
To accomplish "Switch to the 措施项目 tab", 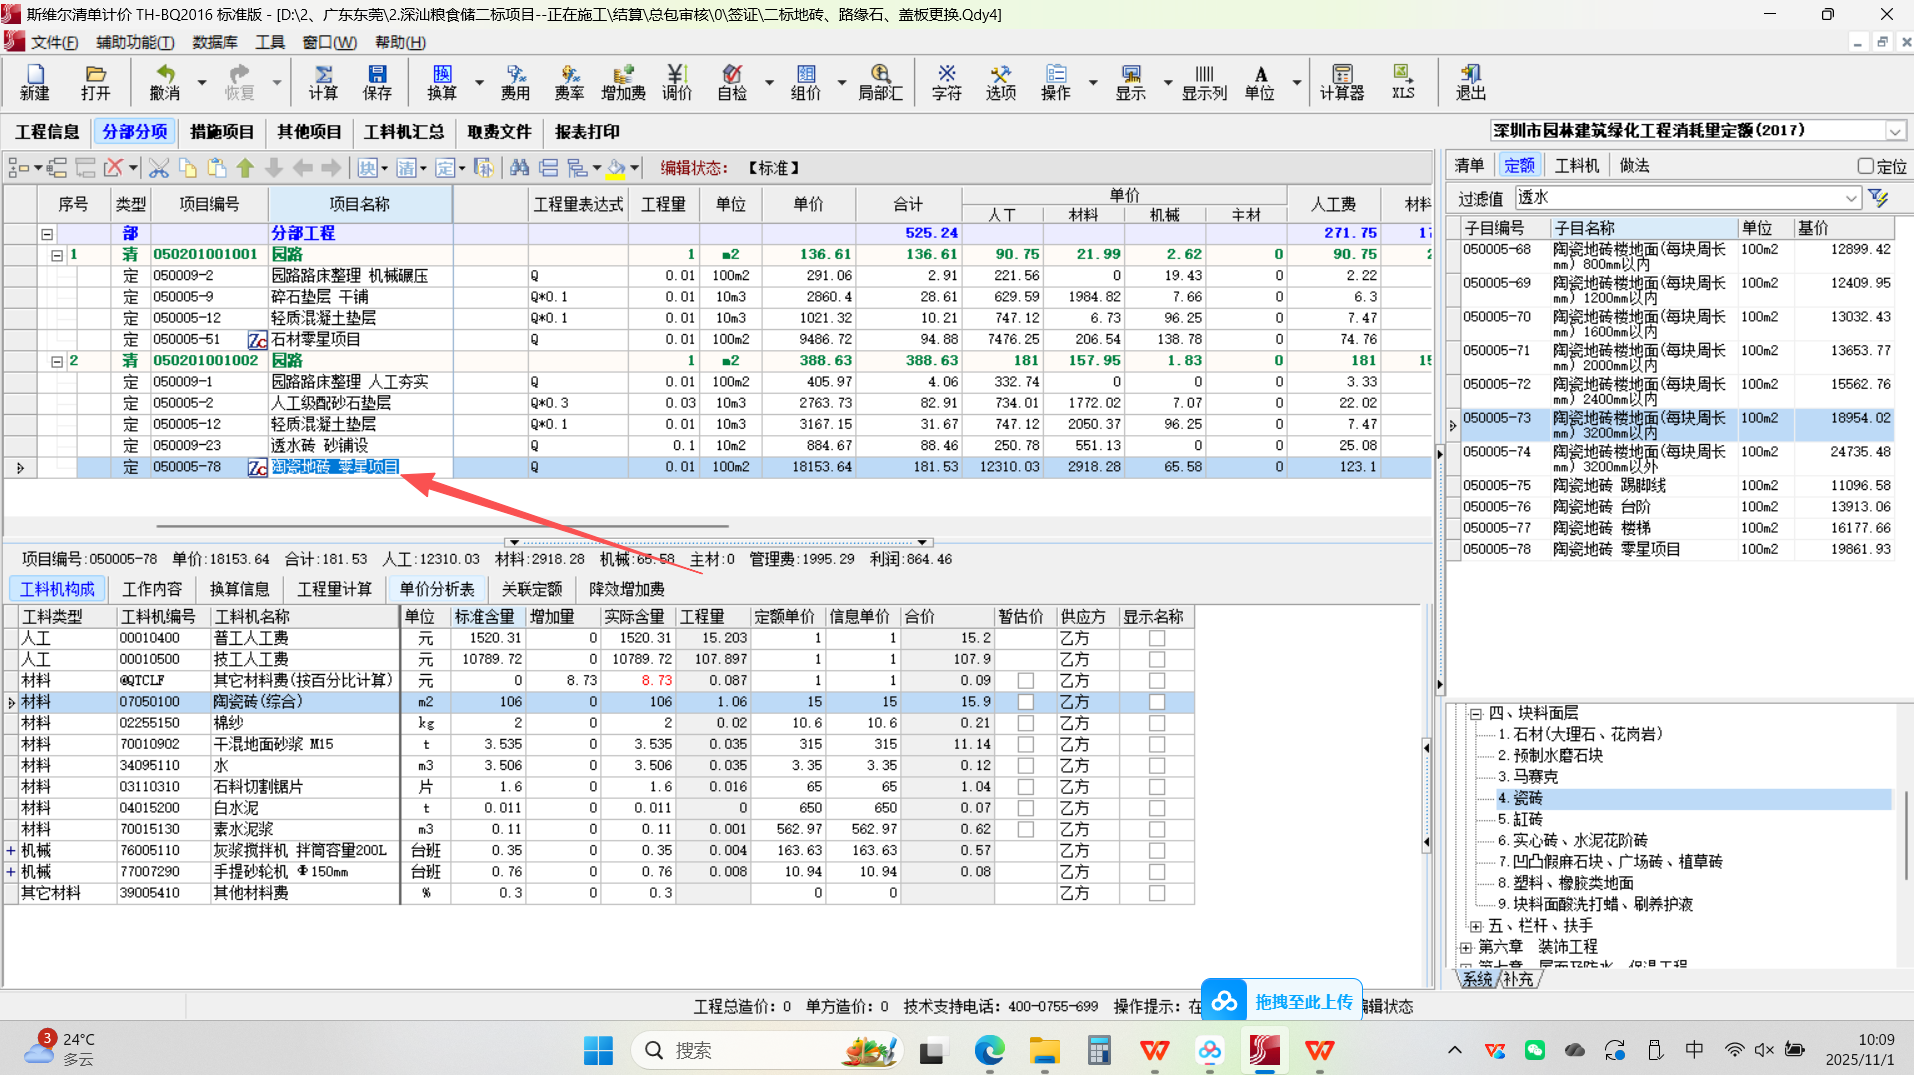I will (222, 132).
